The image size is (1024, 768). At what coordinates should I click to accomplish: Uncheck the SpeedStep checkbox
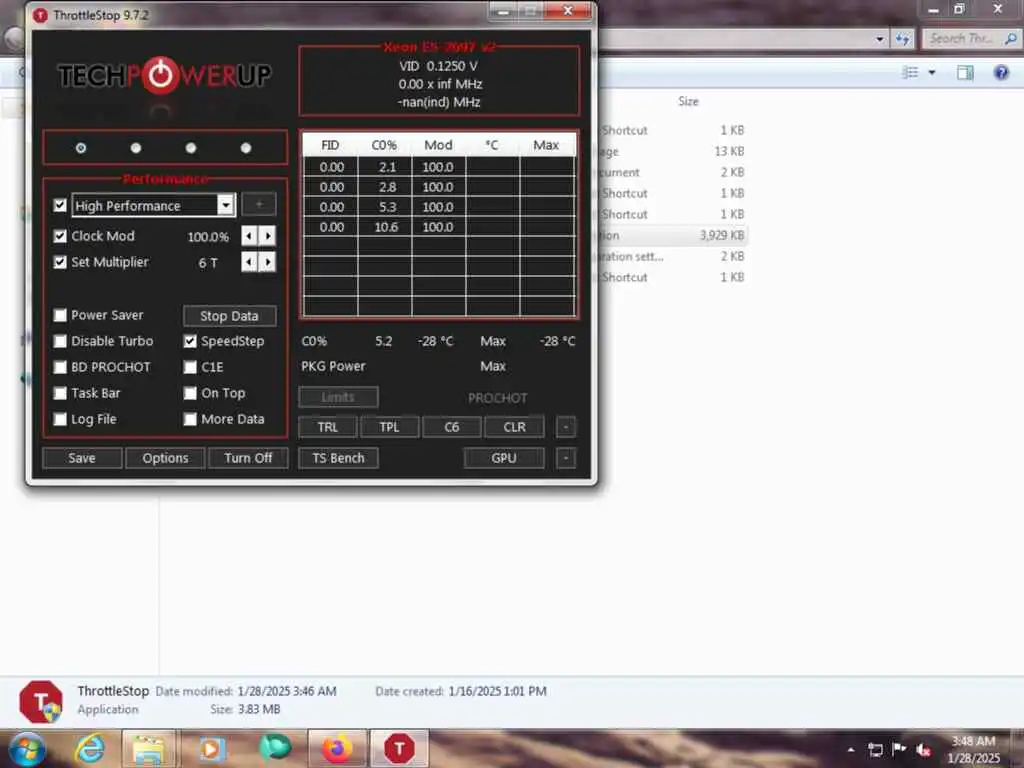click(x=190, y=341)
